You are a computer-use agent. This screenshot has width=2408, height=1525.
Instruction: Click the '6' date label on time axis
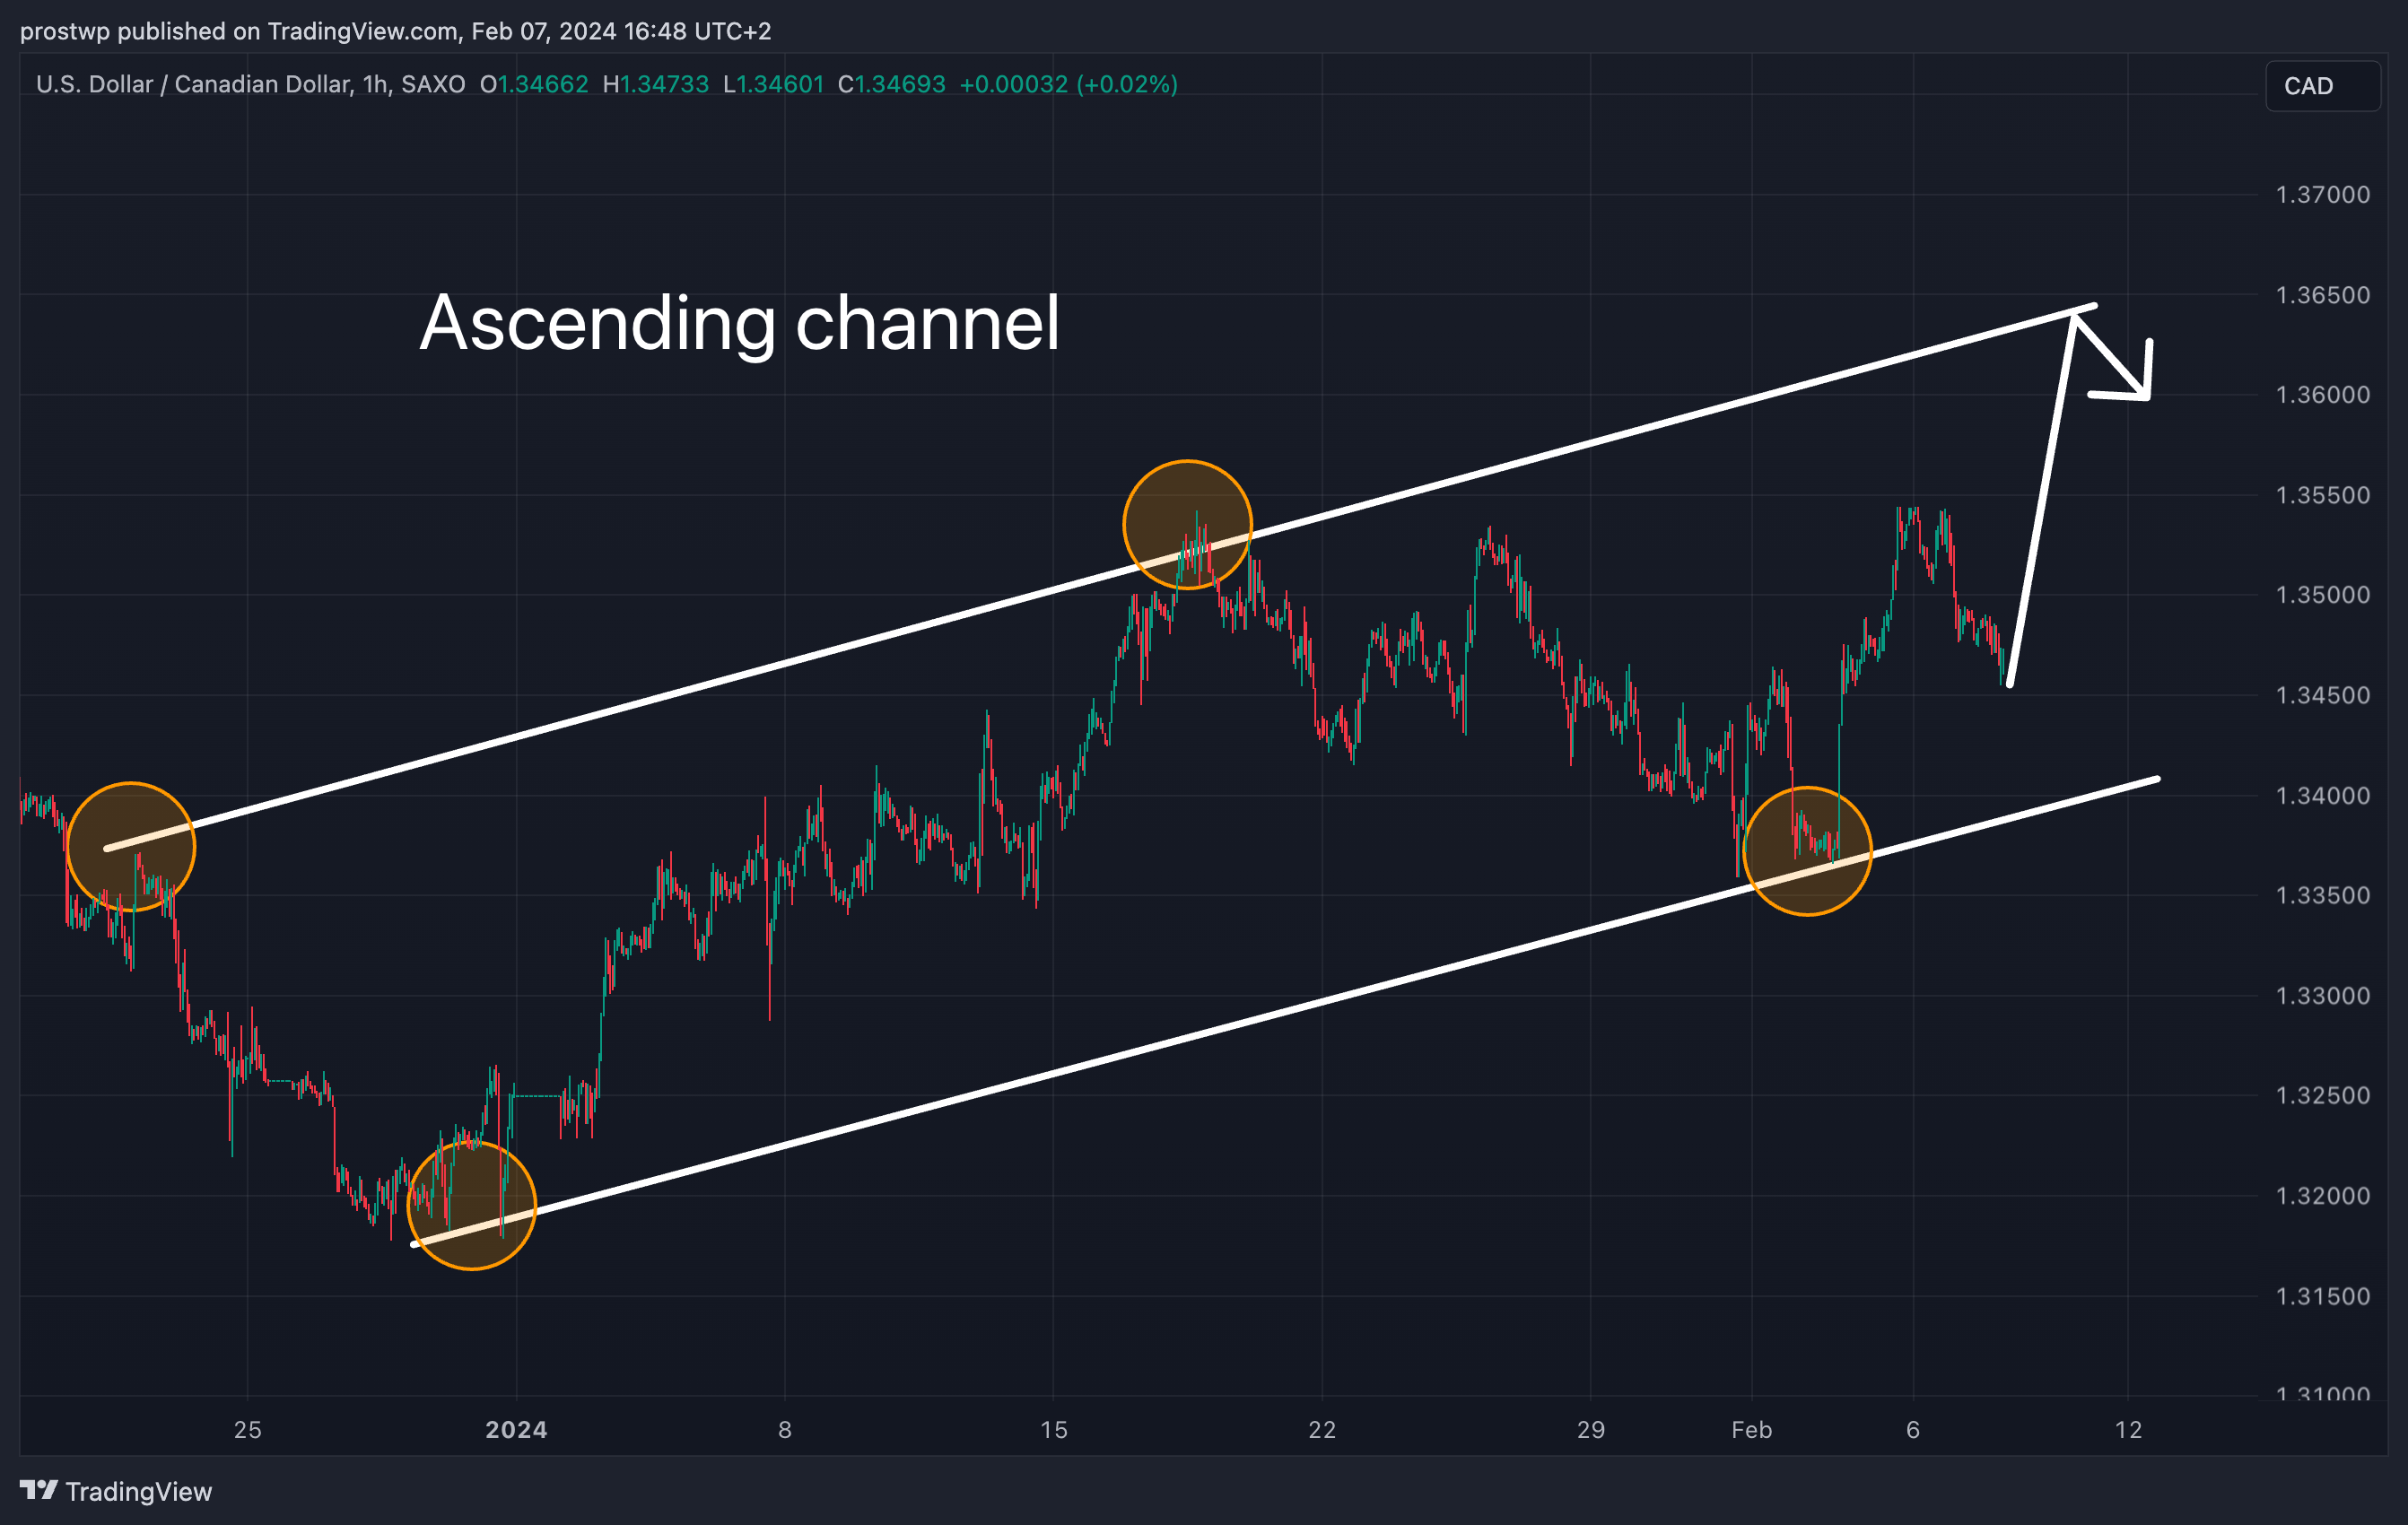click(1913, 1430)
